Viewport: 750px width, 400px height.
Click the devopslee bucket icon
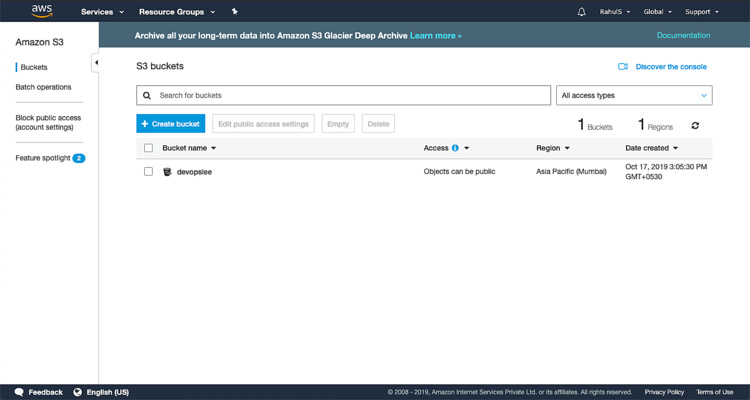coord(167,171)
